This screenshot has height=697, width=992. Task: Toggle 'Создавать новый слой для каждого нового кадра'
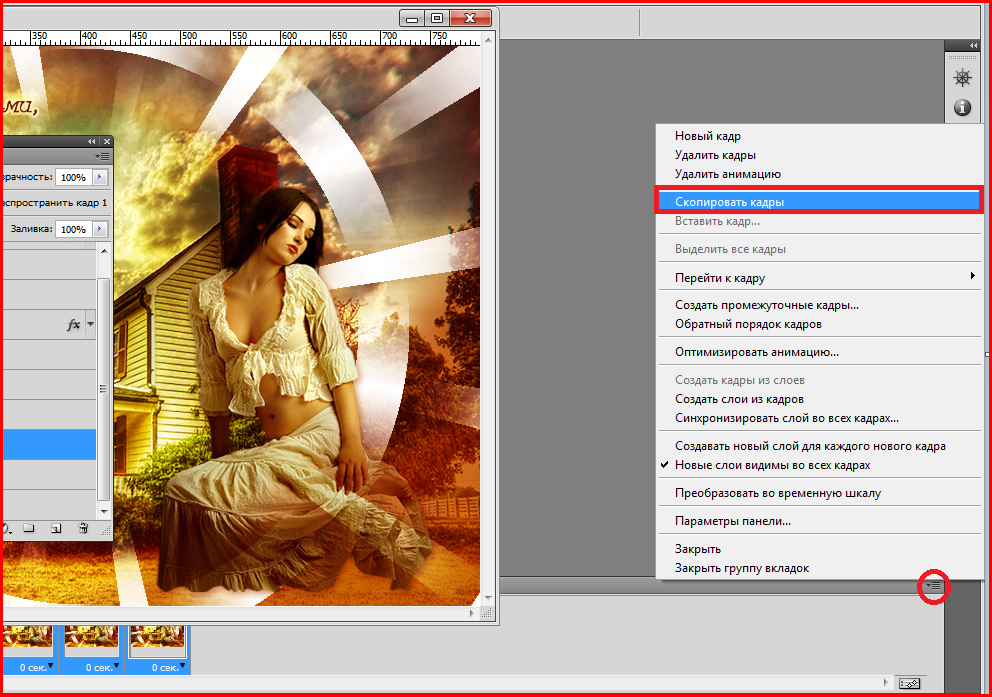tap(810, 446)
